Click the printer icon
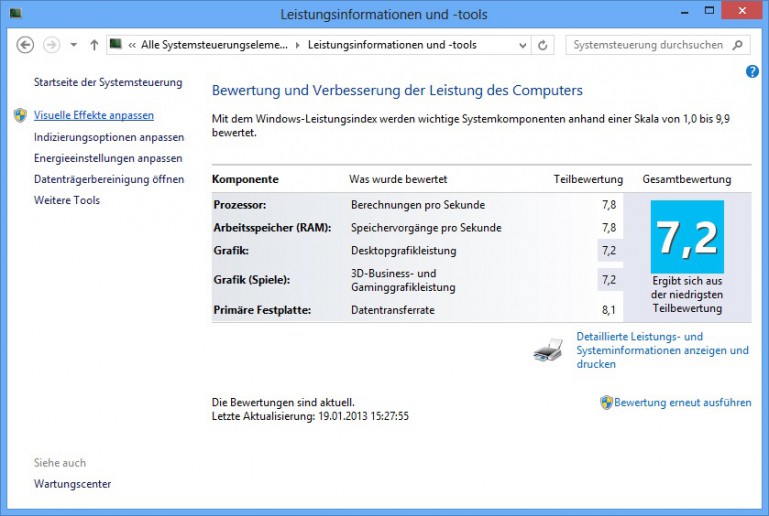The width and height of the screenshot is (769, 516). coord(548,350)
